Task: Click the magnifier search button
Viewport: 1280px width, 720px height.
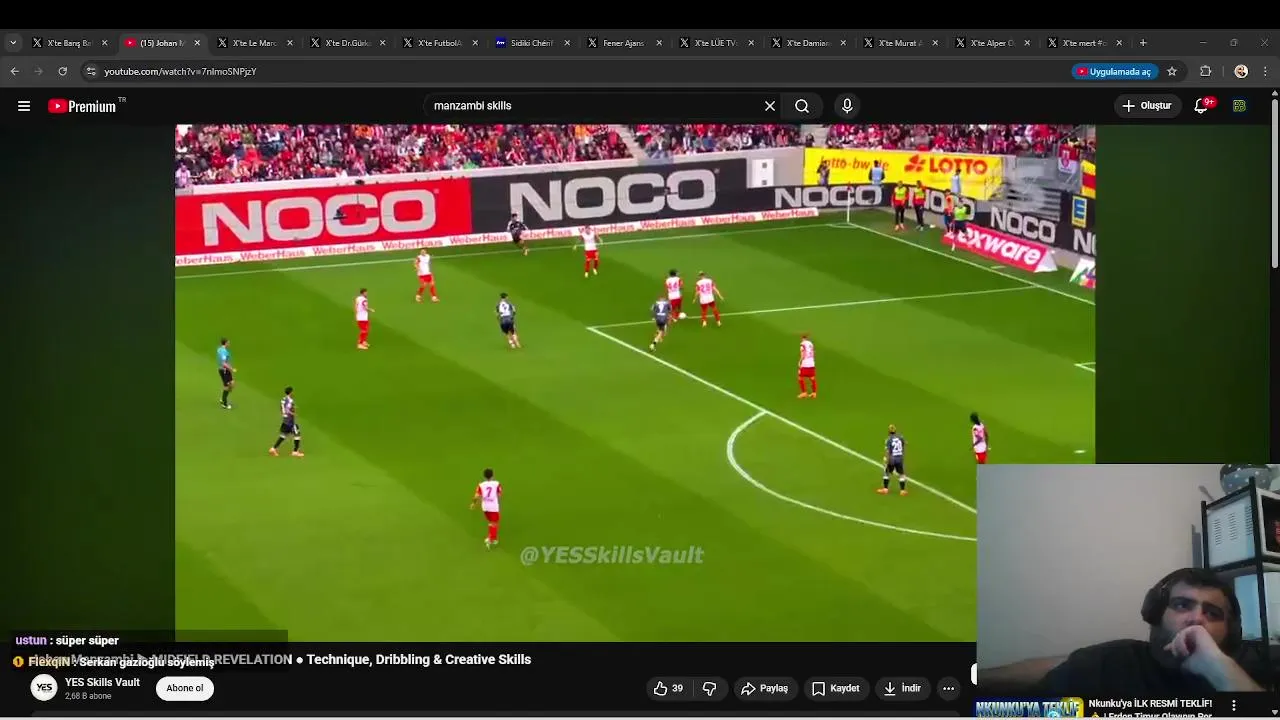Action: 802,106
